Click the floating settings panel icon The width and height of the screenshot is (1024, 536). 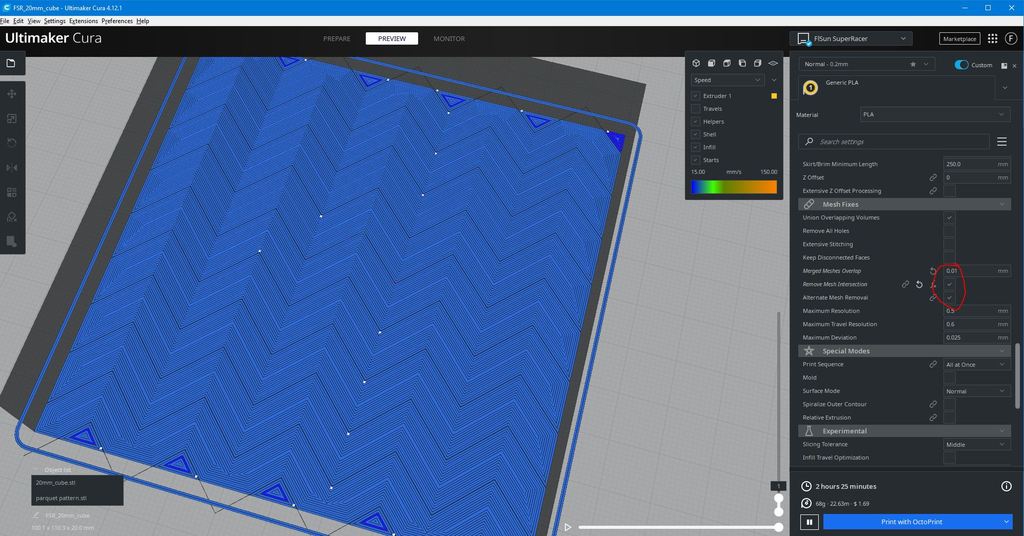click(x=1004, y=65)
